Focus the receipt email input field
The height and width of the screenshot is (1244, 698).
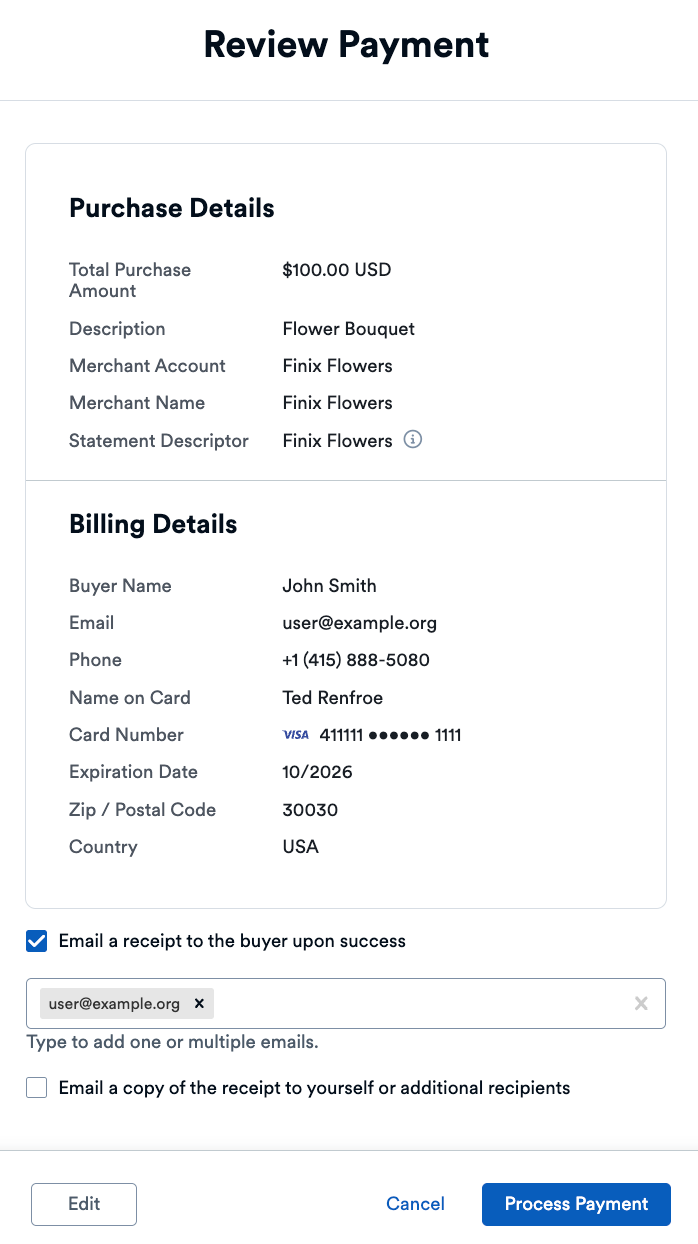tap(420, 1003)
